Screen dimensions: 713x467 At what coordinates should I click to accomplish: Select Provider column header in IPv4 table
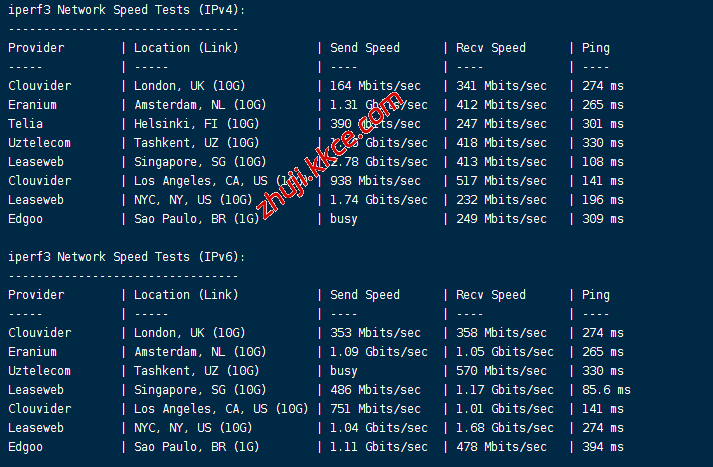36,48
